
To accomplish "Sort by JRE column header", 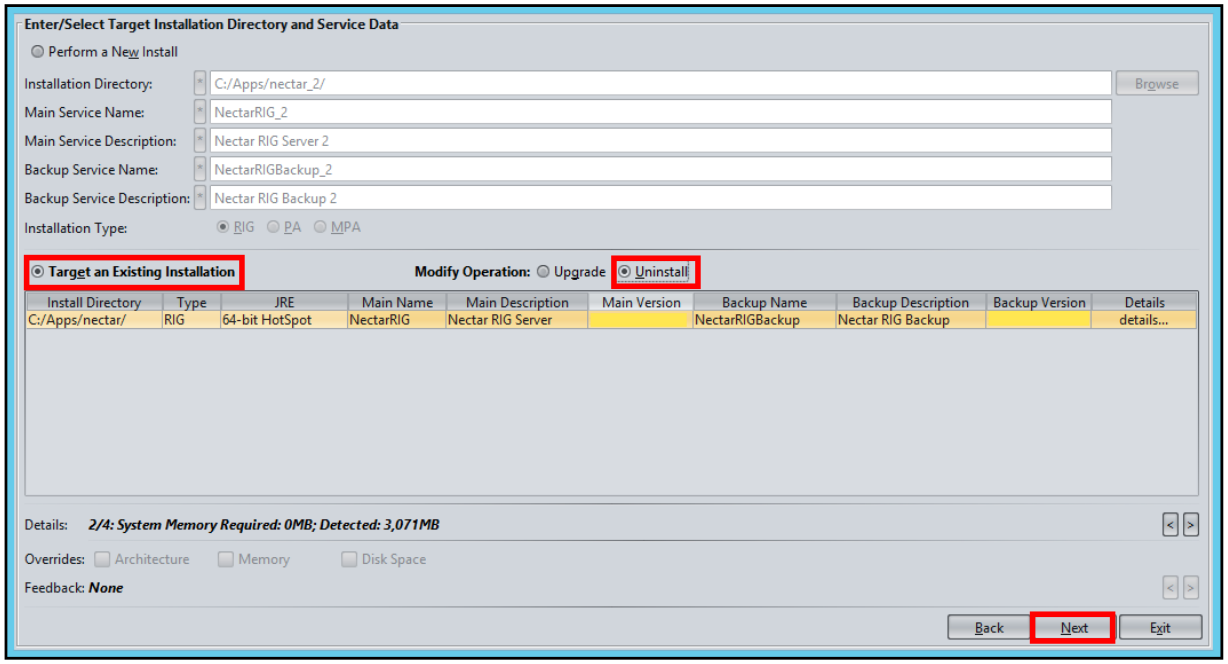I will tap(284, 302).
